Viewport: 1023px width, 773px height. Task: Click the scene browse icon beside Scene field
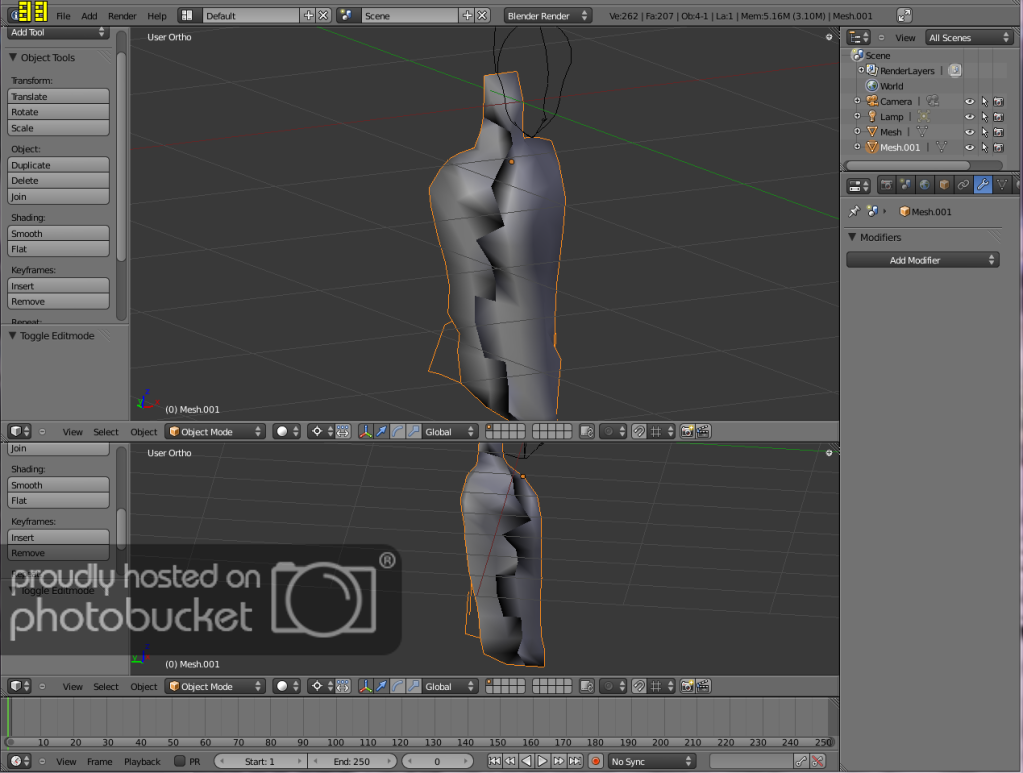(x=346, y=16)
